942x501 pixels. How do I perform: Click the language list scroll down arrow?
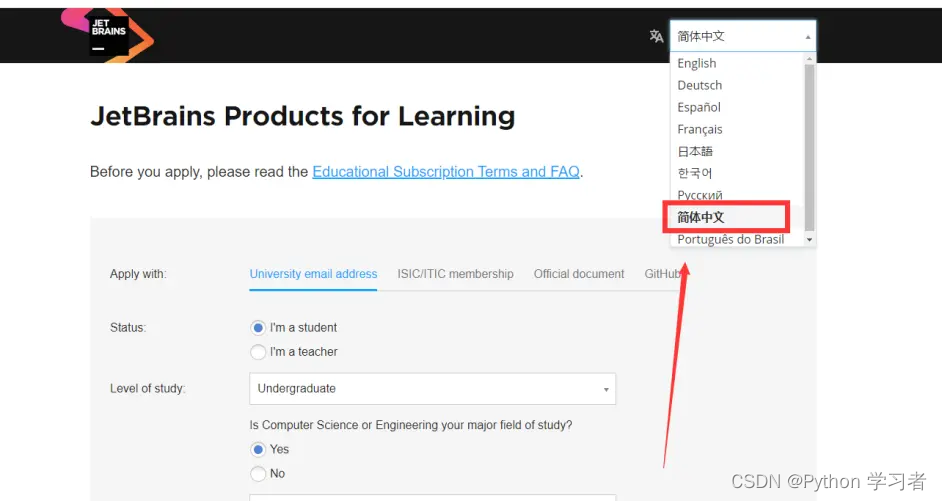point(809,240)
